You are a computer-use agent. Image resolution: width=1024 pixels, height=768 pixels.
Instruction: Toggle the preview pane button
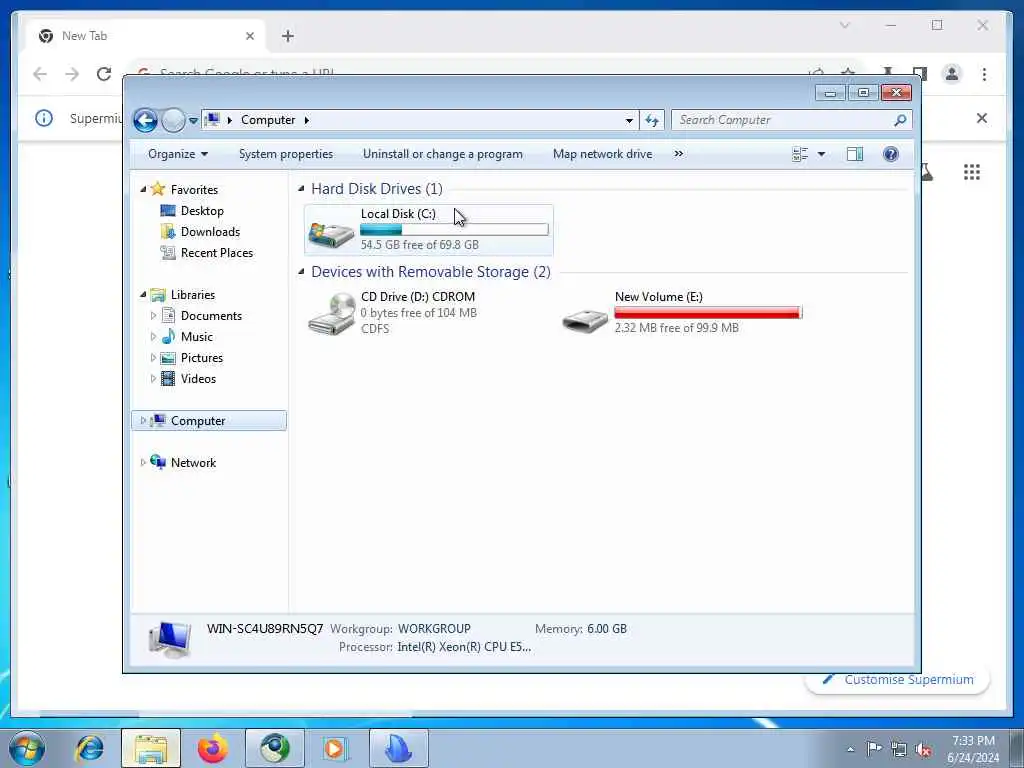click(855, 154)
